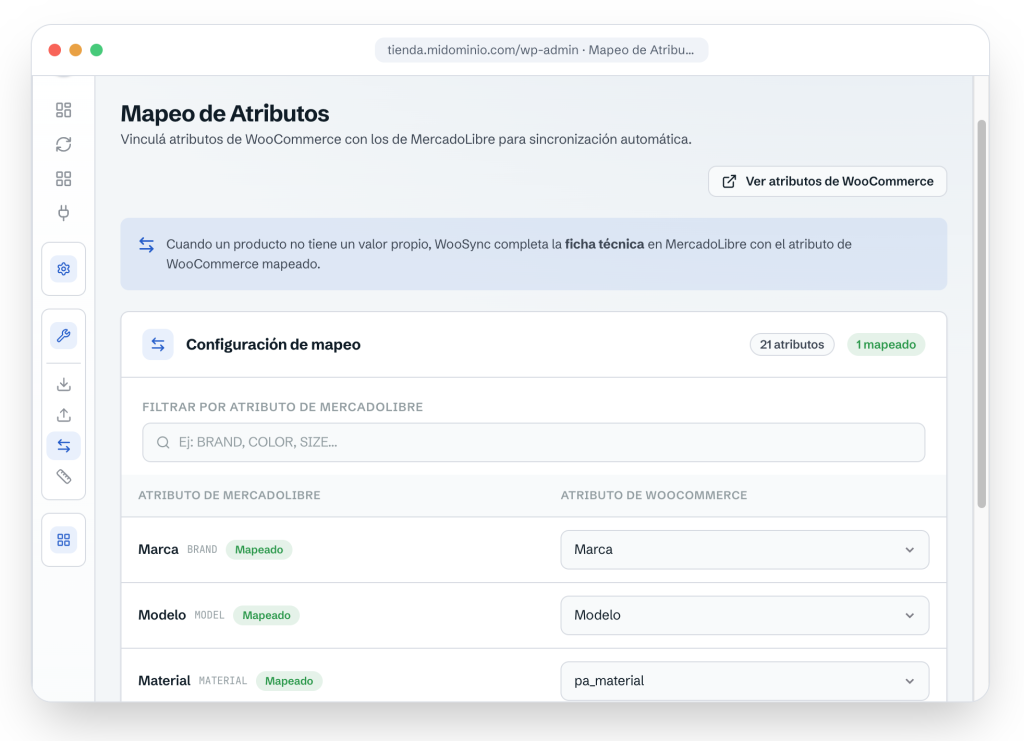Click the MODEL code label
This screenshot has height=741, width=1024.
point(209,616)
